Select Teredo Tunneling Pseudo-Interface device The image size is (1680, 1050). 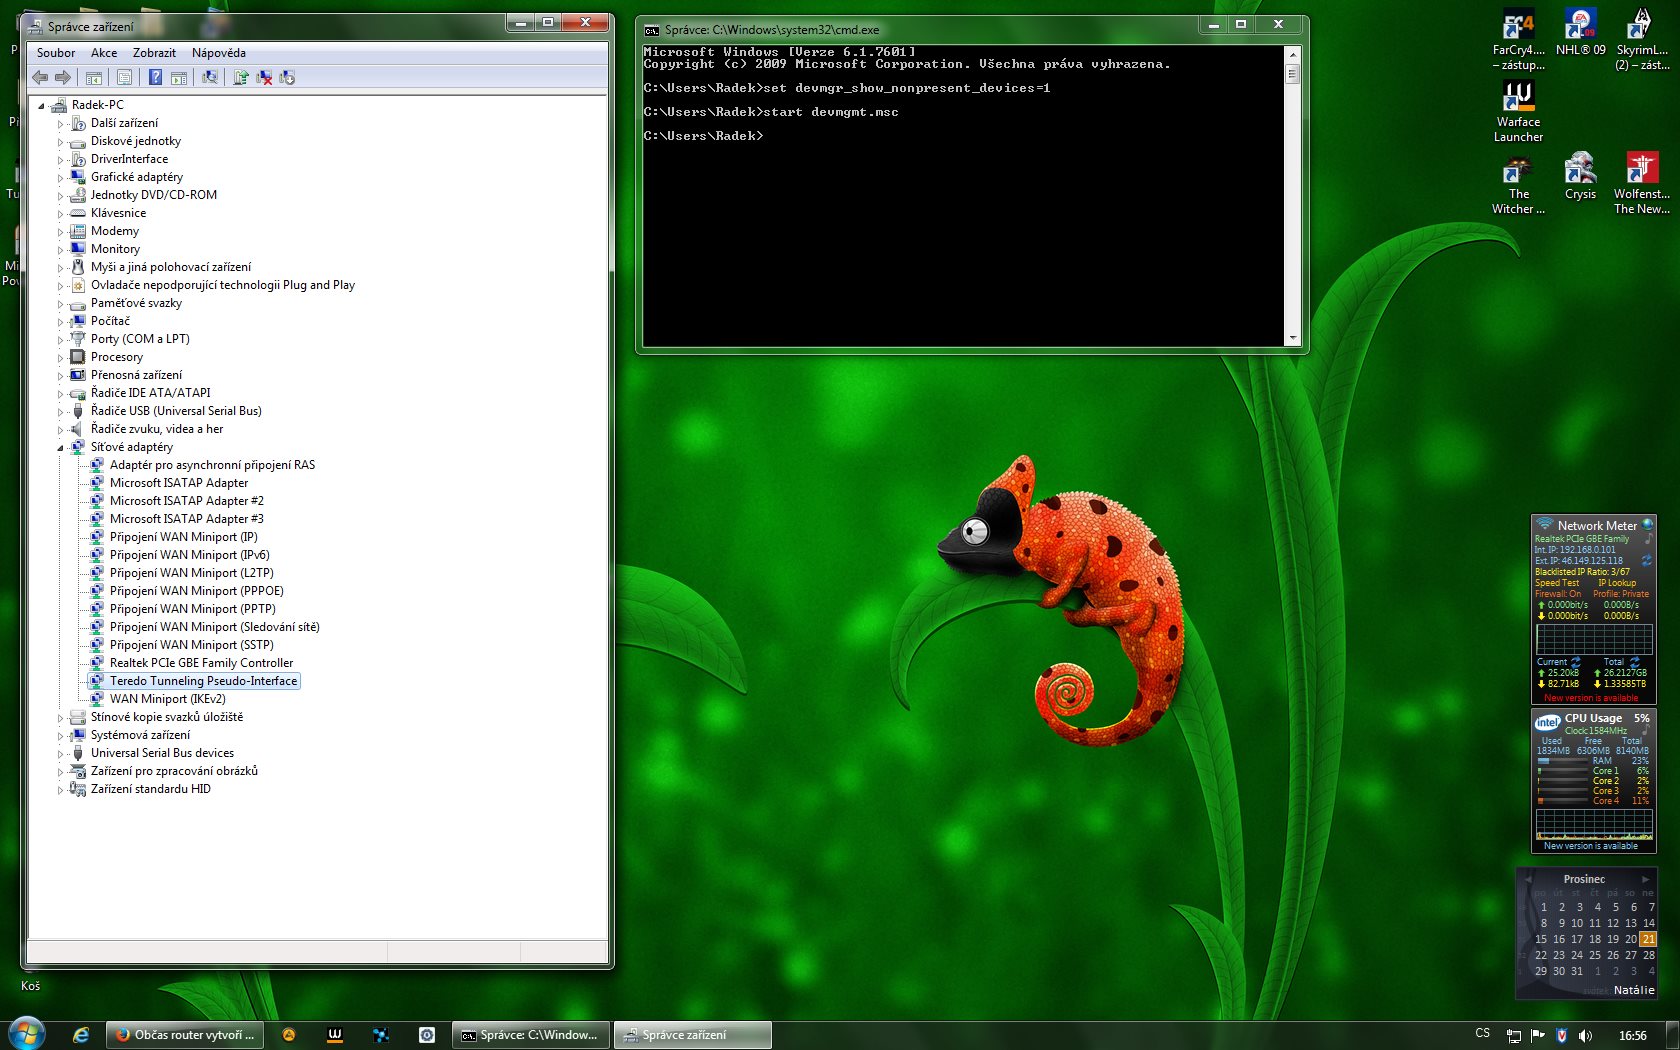(203, 681)
